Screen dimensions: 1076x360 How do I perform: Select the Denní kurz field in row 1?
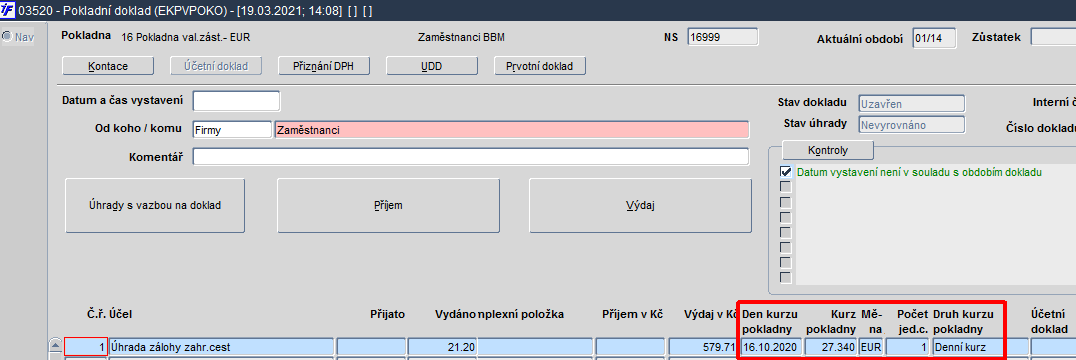[x=967, y=347]
